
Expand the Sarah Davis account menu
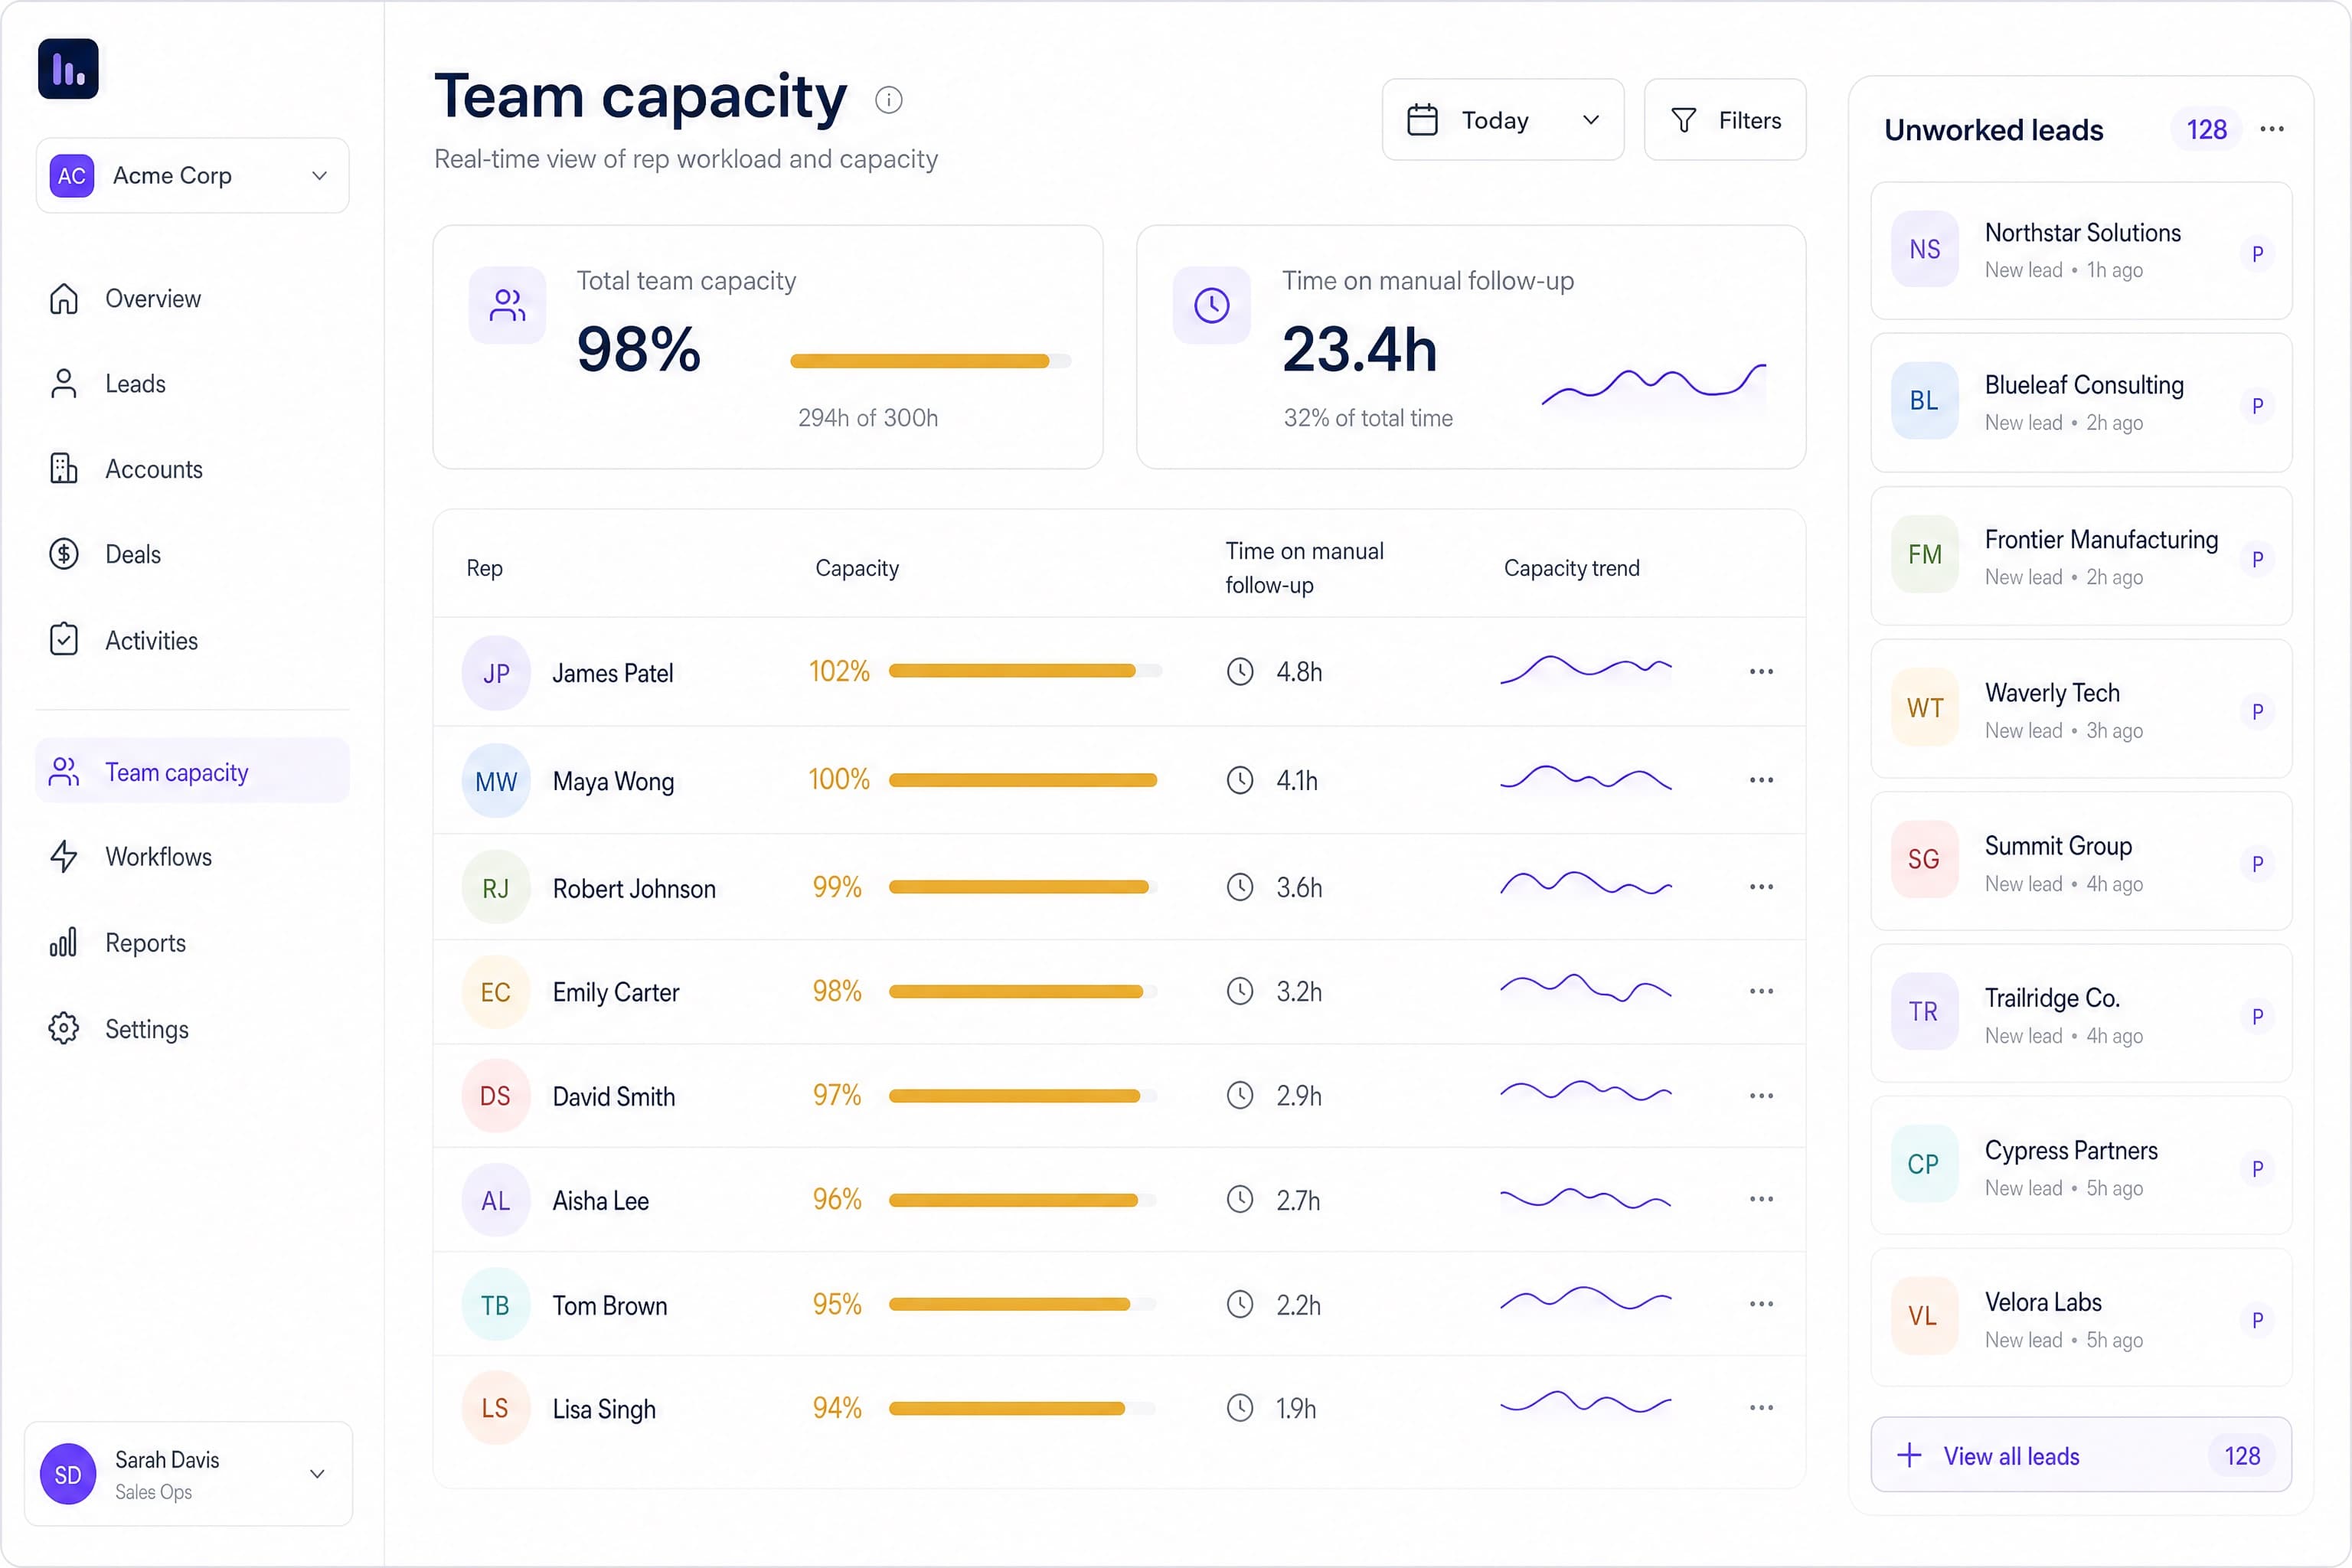coord(188,1474)
